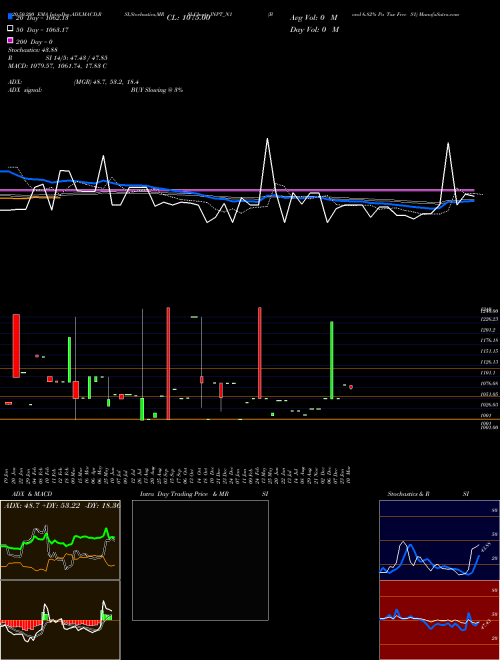Select the '20 Day = 1062.13' label
Screen dimensions: 500x660
click(x=42, y=18)
